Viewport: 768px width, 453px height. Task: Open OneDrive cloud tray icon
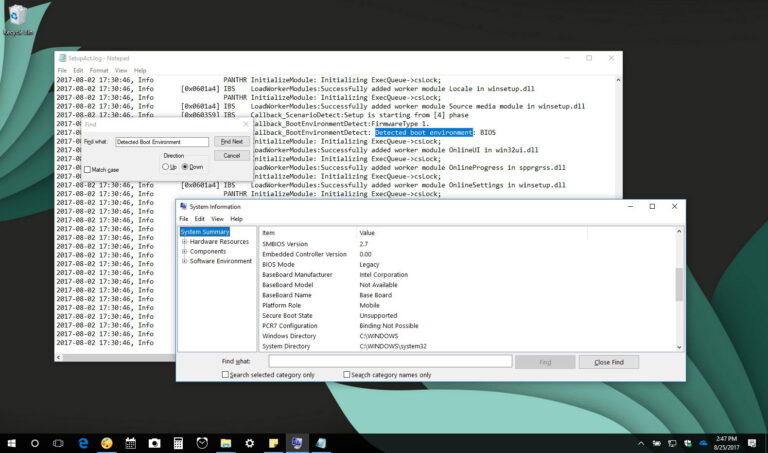tap(703, 443)
